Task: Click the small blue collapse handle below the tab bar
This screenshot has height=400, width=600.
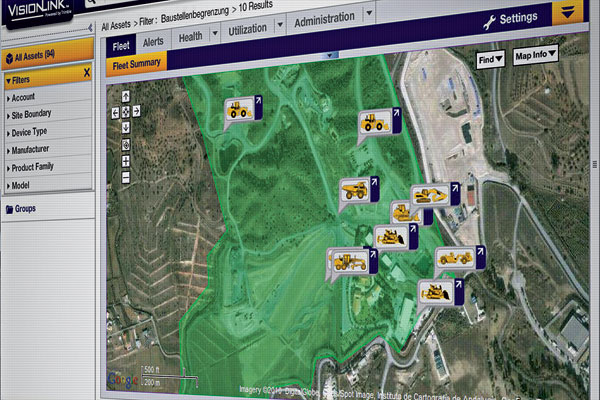Action: coord(329,55)
